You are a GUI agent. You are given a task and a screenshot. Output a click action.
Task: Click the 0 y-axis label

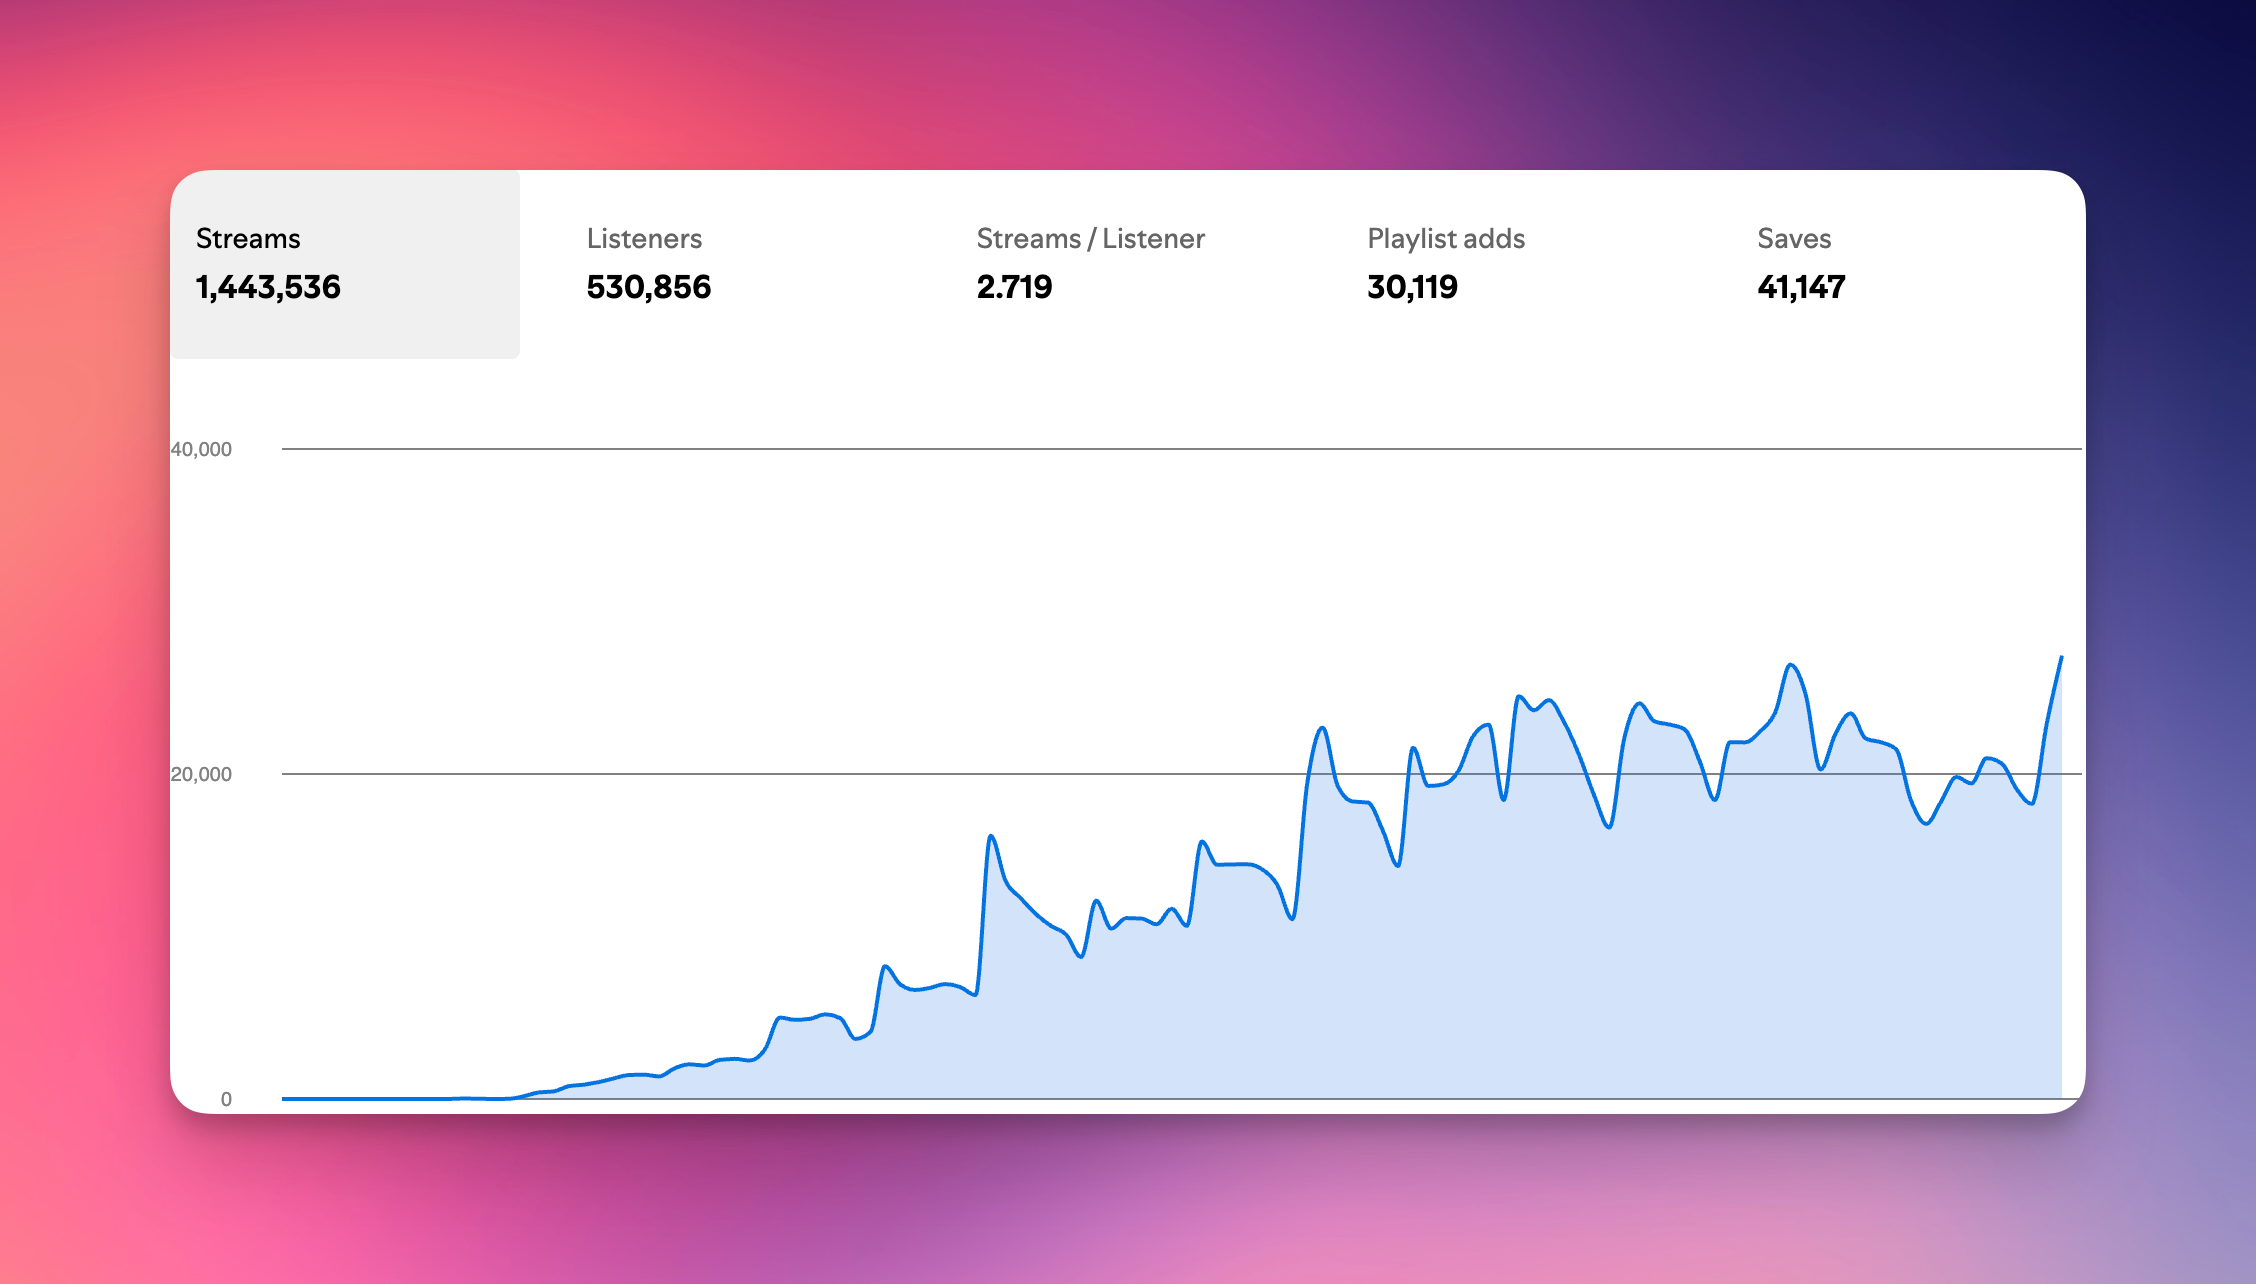click(x=226, y=1100)
